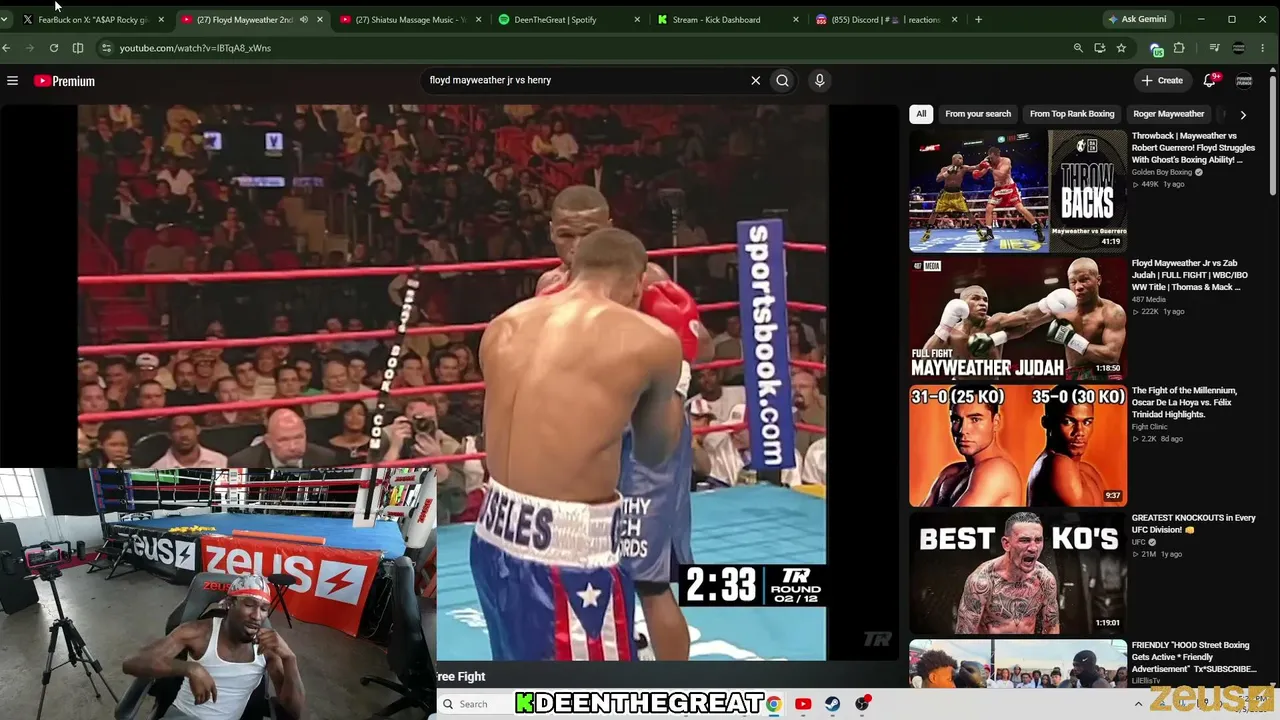Open the Best KO's UFC thumbnail
The width and height of the screenshot is (1280, 720).
[1018, 573]
